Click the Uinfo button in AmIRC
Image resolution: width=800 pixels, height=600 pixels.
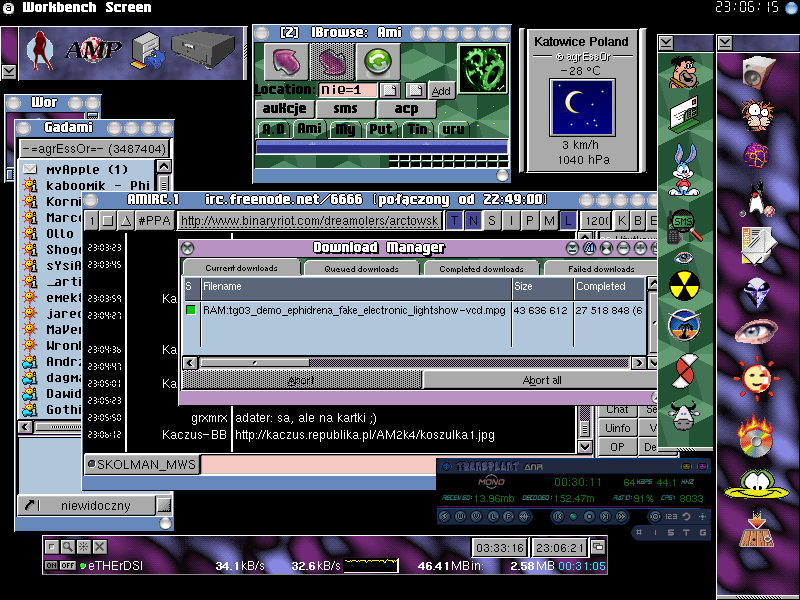(x=617, y=428)
